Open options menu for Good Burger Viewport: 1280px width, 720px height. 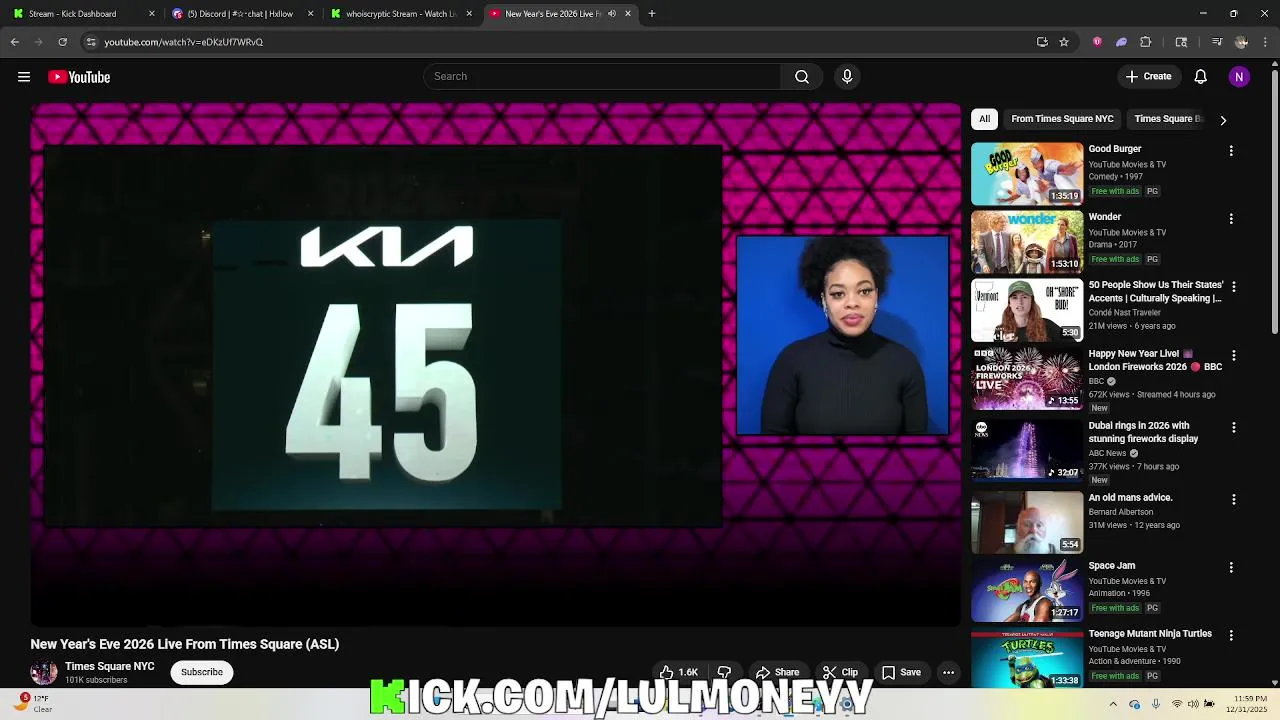[x=1231, y=151]
